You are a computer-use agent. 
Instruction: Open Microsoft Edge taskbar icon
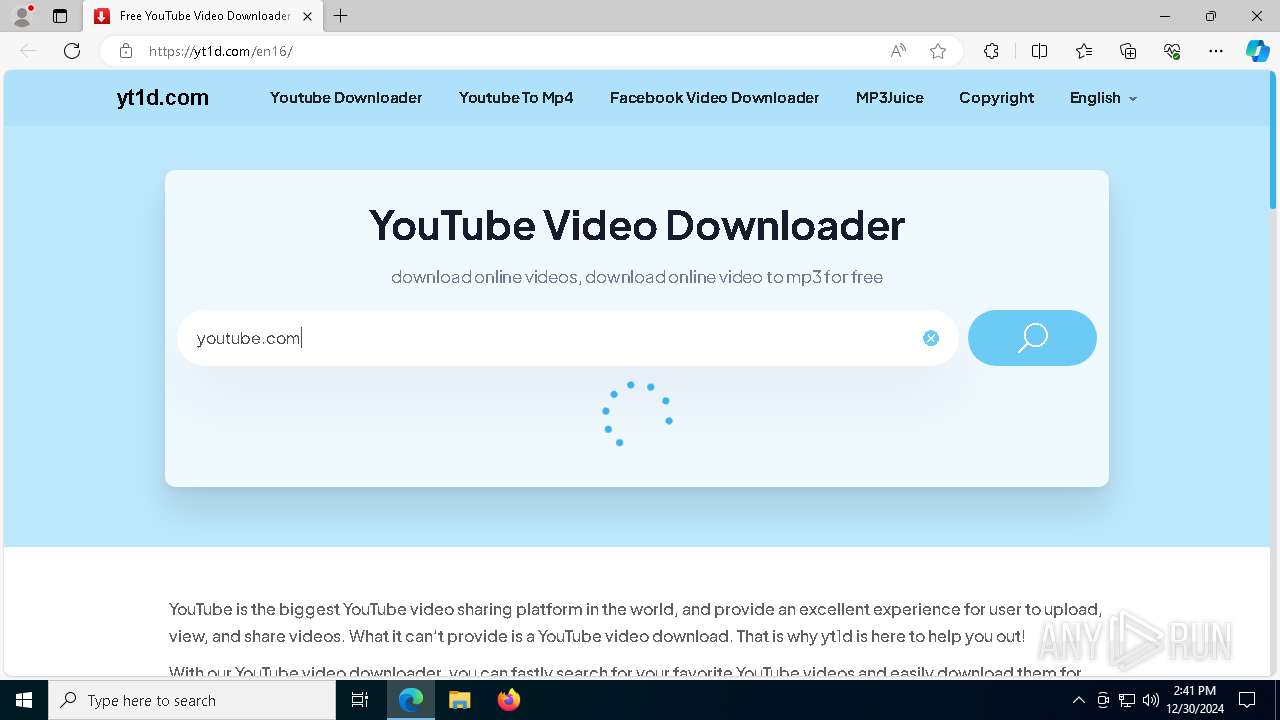point(411,700)
